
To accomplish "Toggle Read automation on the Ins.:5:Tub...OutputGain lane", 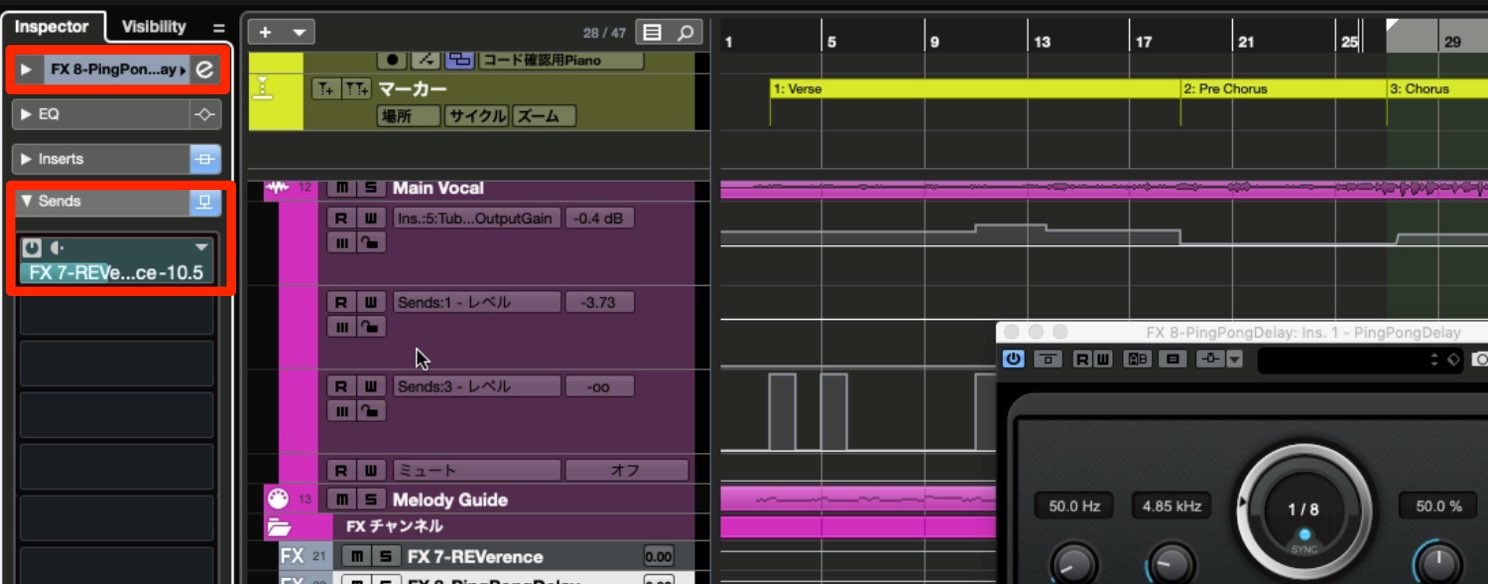I will (341, 218).
